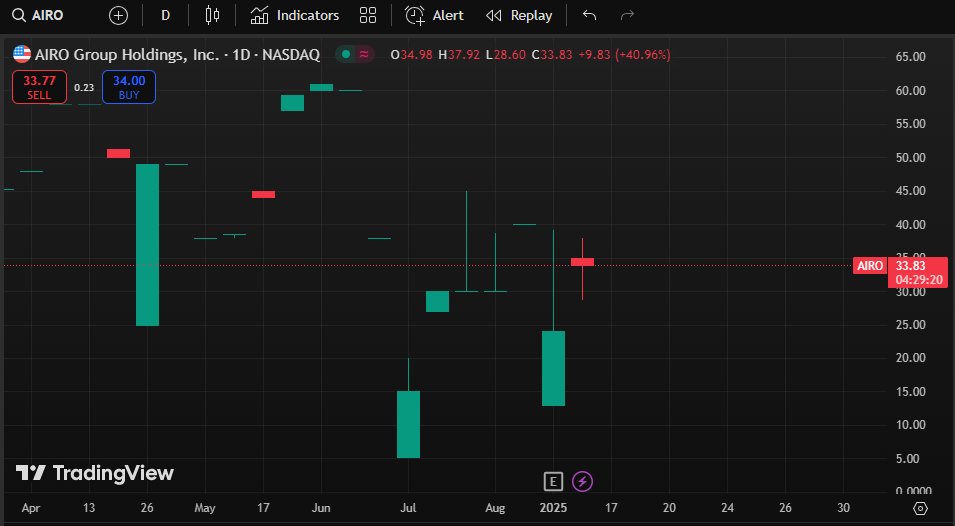Click the 65.00 price axis label
Viewport: 955px width, 526px height.
coord(911,57)
